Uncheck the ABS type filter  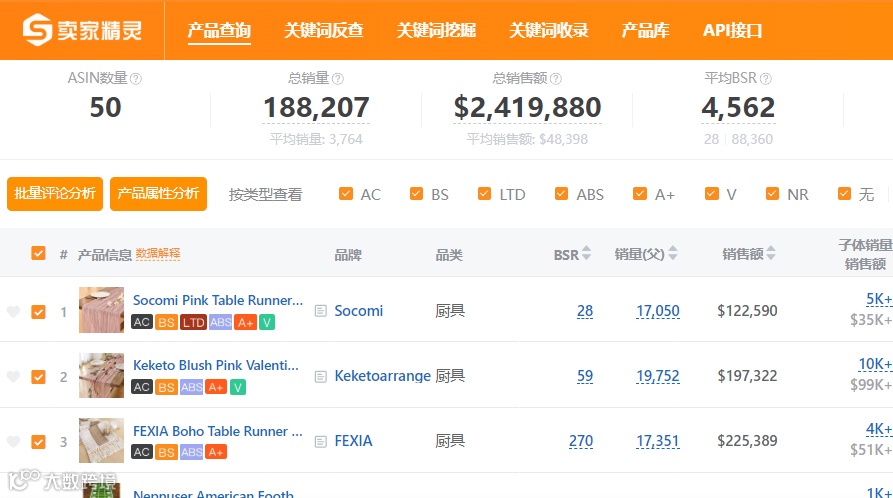[x=562, y=194]
